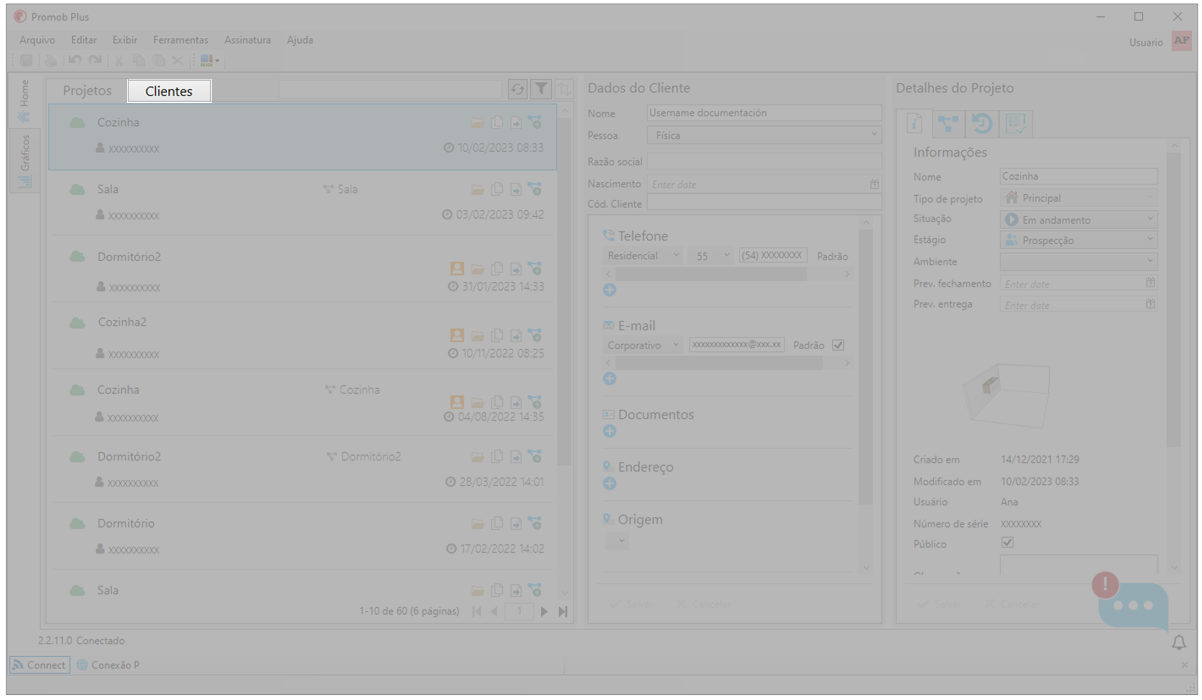
Task: Expand the Estágio Prospecção dropdown
Action: 1078,240
